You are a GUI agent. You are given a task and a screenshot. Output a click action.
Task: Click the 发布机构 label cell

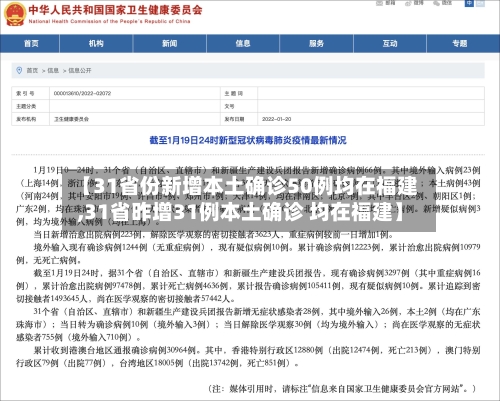pos(31,119)
